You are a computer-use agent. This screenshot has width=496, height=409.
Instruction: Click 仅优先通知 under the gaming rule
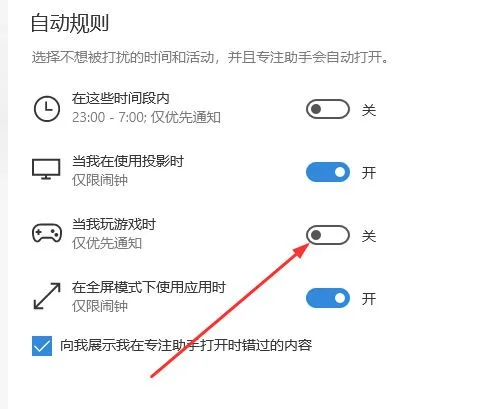(x=107, y=243)
